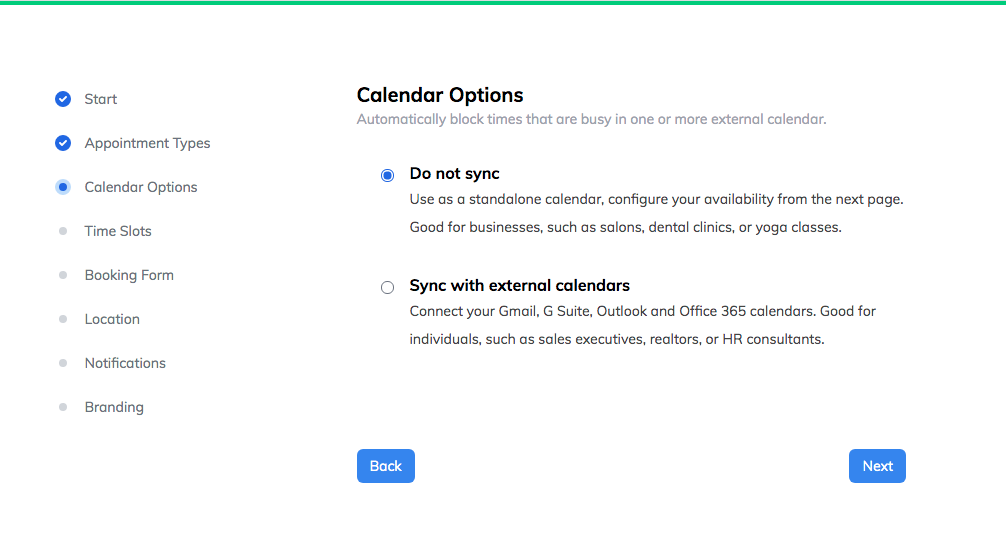
Task: Click the active Calendar Options step dot
Action: 63,187
